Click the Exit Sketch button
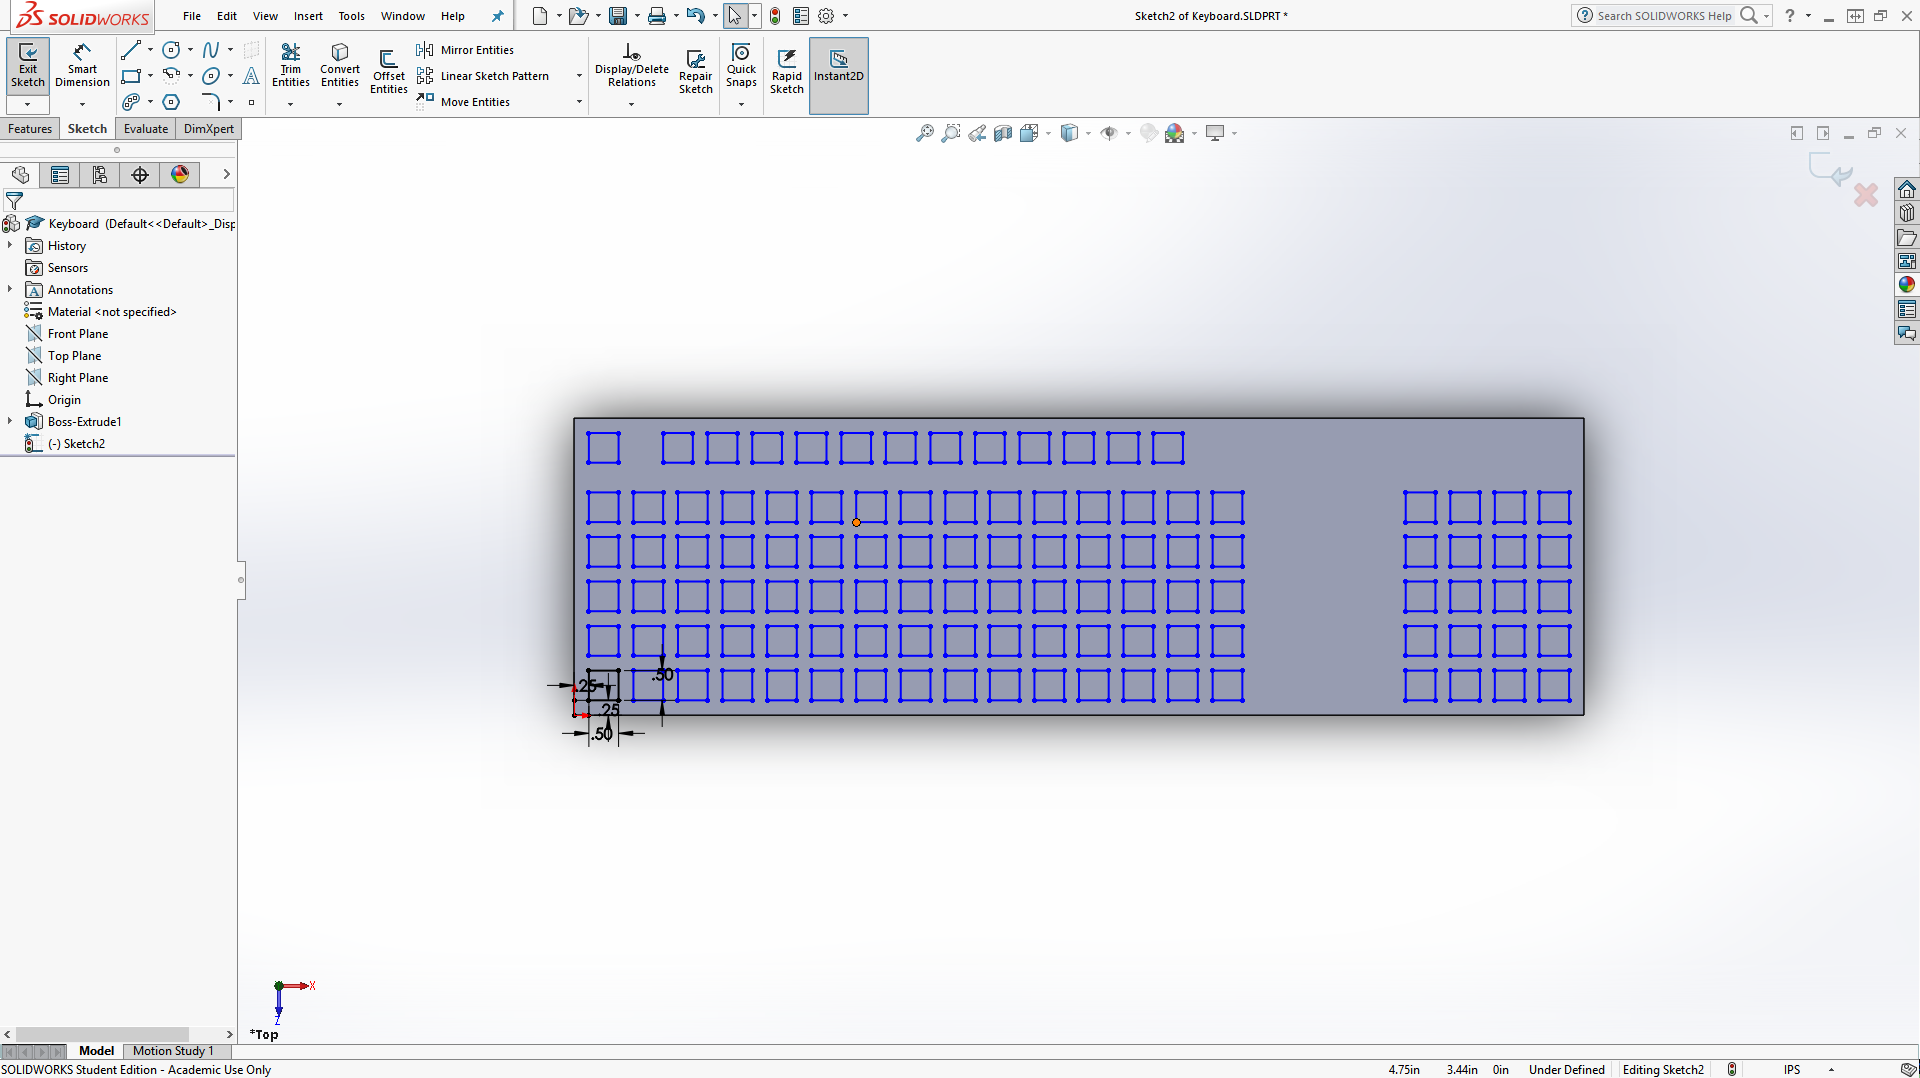The width and height of the screenshot is (1920, 1078). tap(28, 66)
